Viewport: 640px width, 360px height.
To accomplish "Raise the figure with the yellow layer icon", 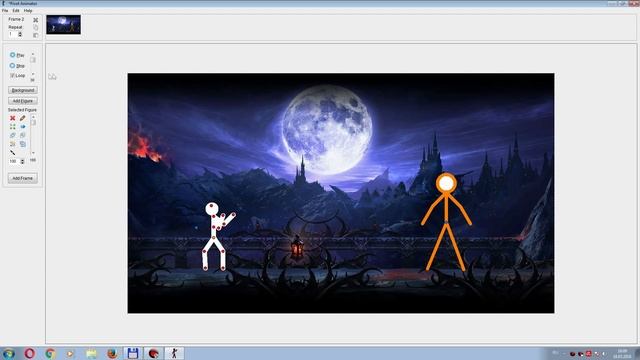I will click(13, 144).
